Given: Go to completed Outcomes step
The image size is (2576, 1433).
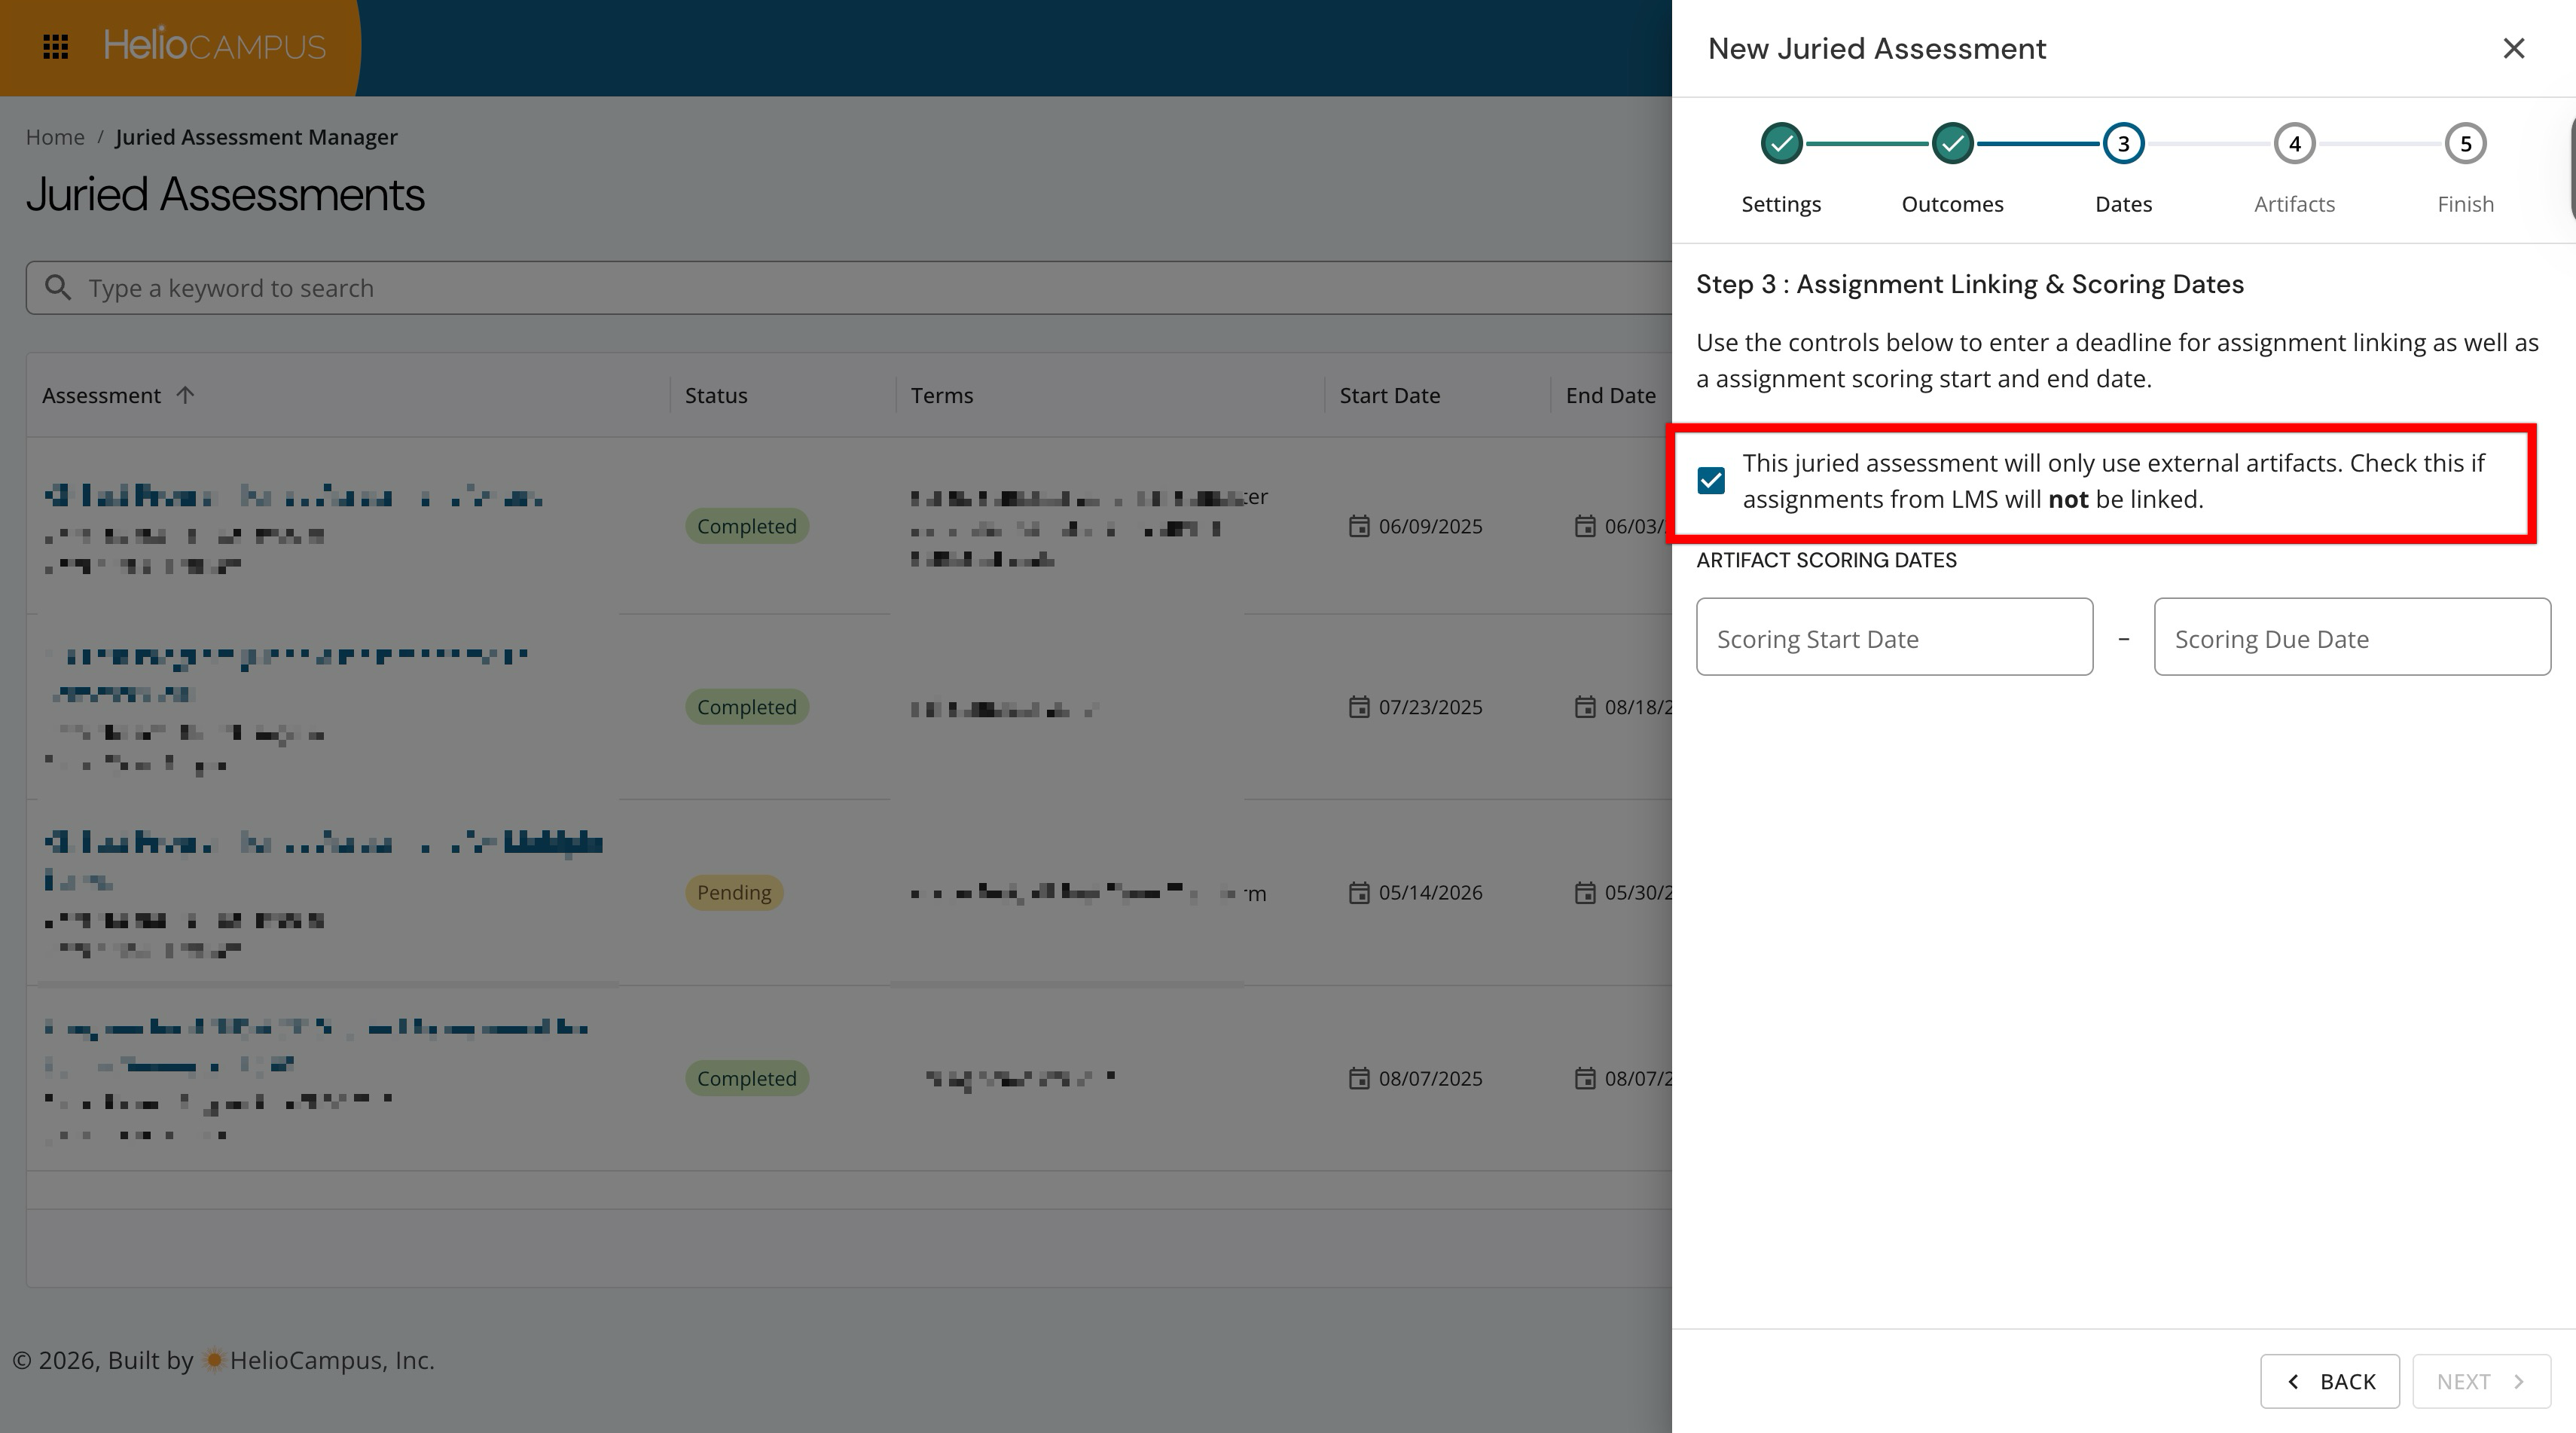Looking at the screenshot, I should pos(1952,144).
